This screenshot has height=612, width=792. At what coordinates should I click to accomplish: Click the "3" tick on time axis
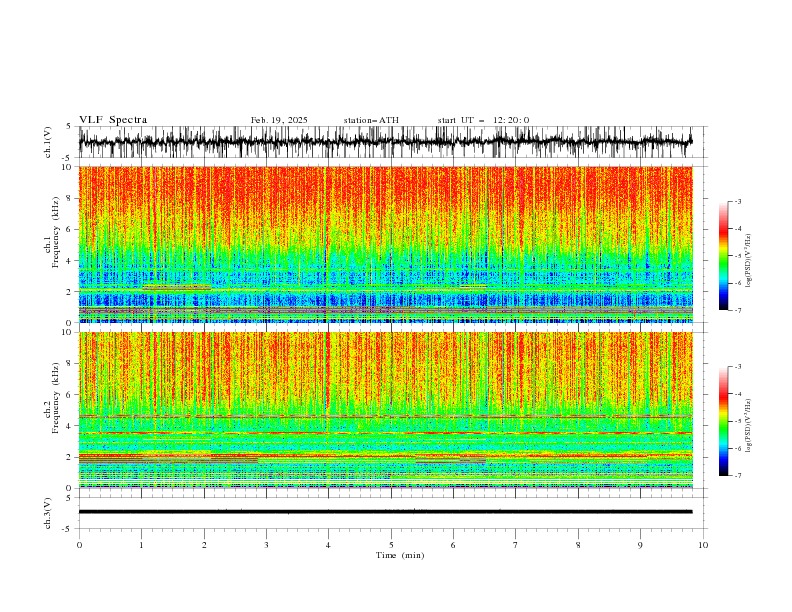tap(266, 545)
